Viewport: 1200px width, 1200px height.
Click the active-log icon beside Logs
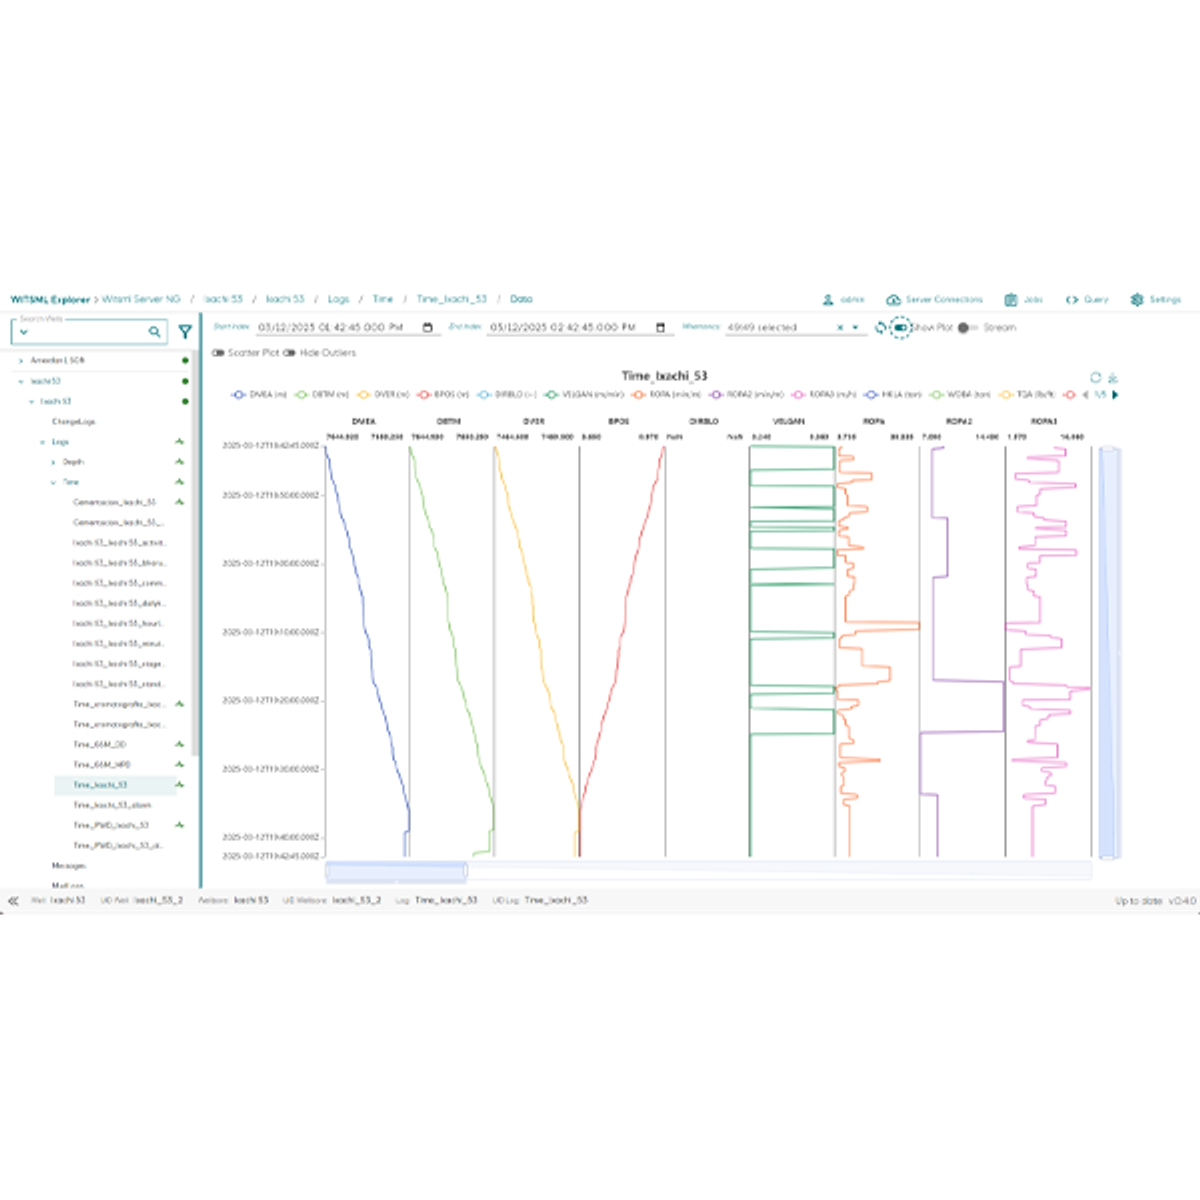(179, 441)
